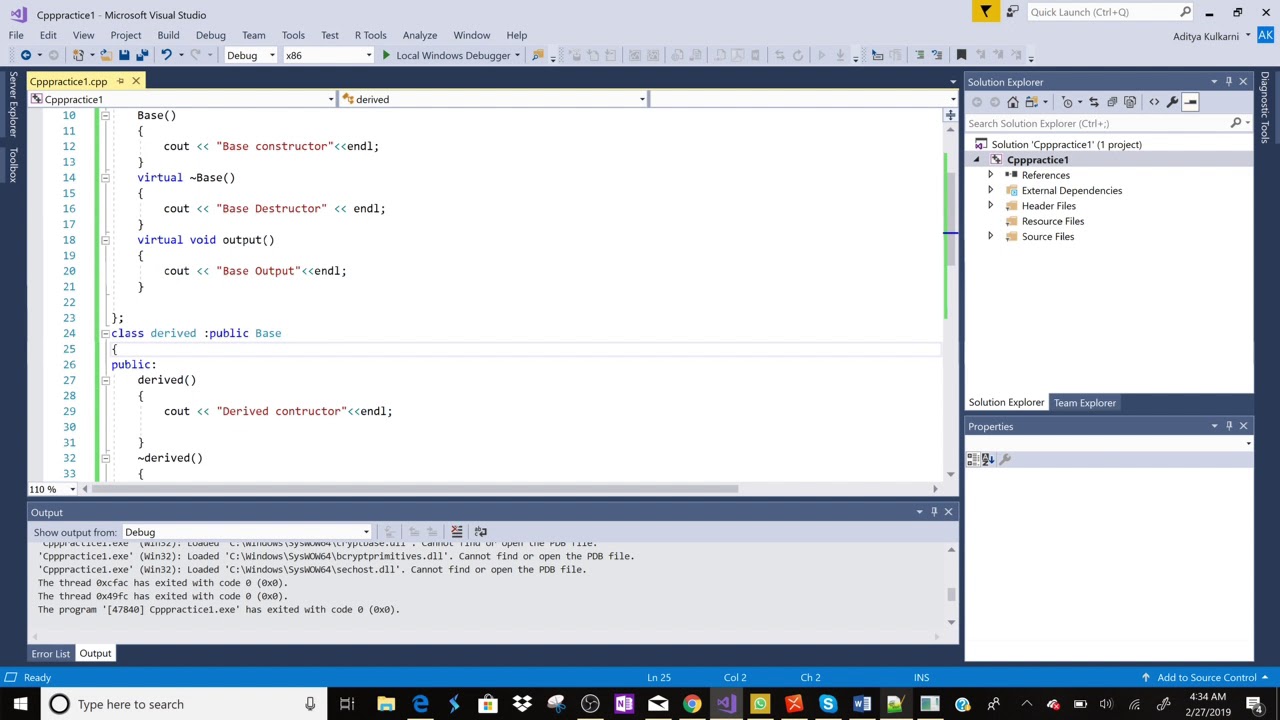The width and height of the screenshot is (1280, 720).
Task: Click the editor horizontal scrollbar thumb
Action: click(x=415, y=489)
